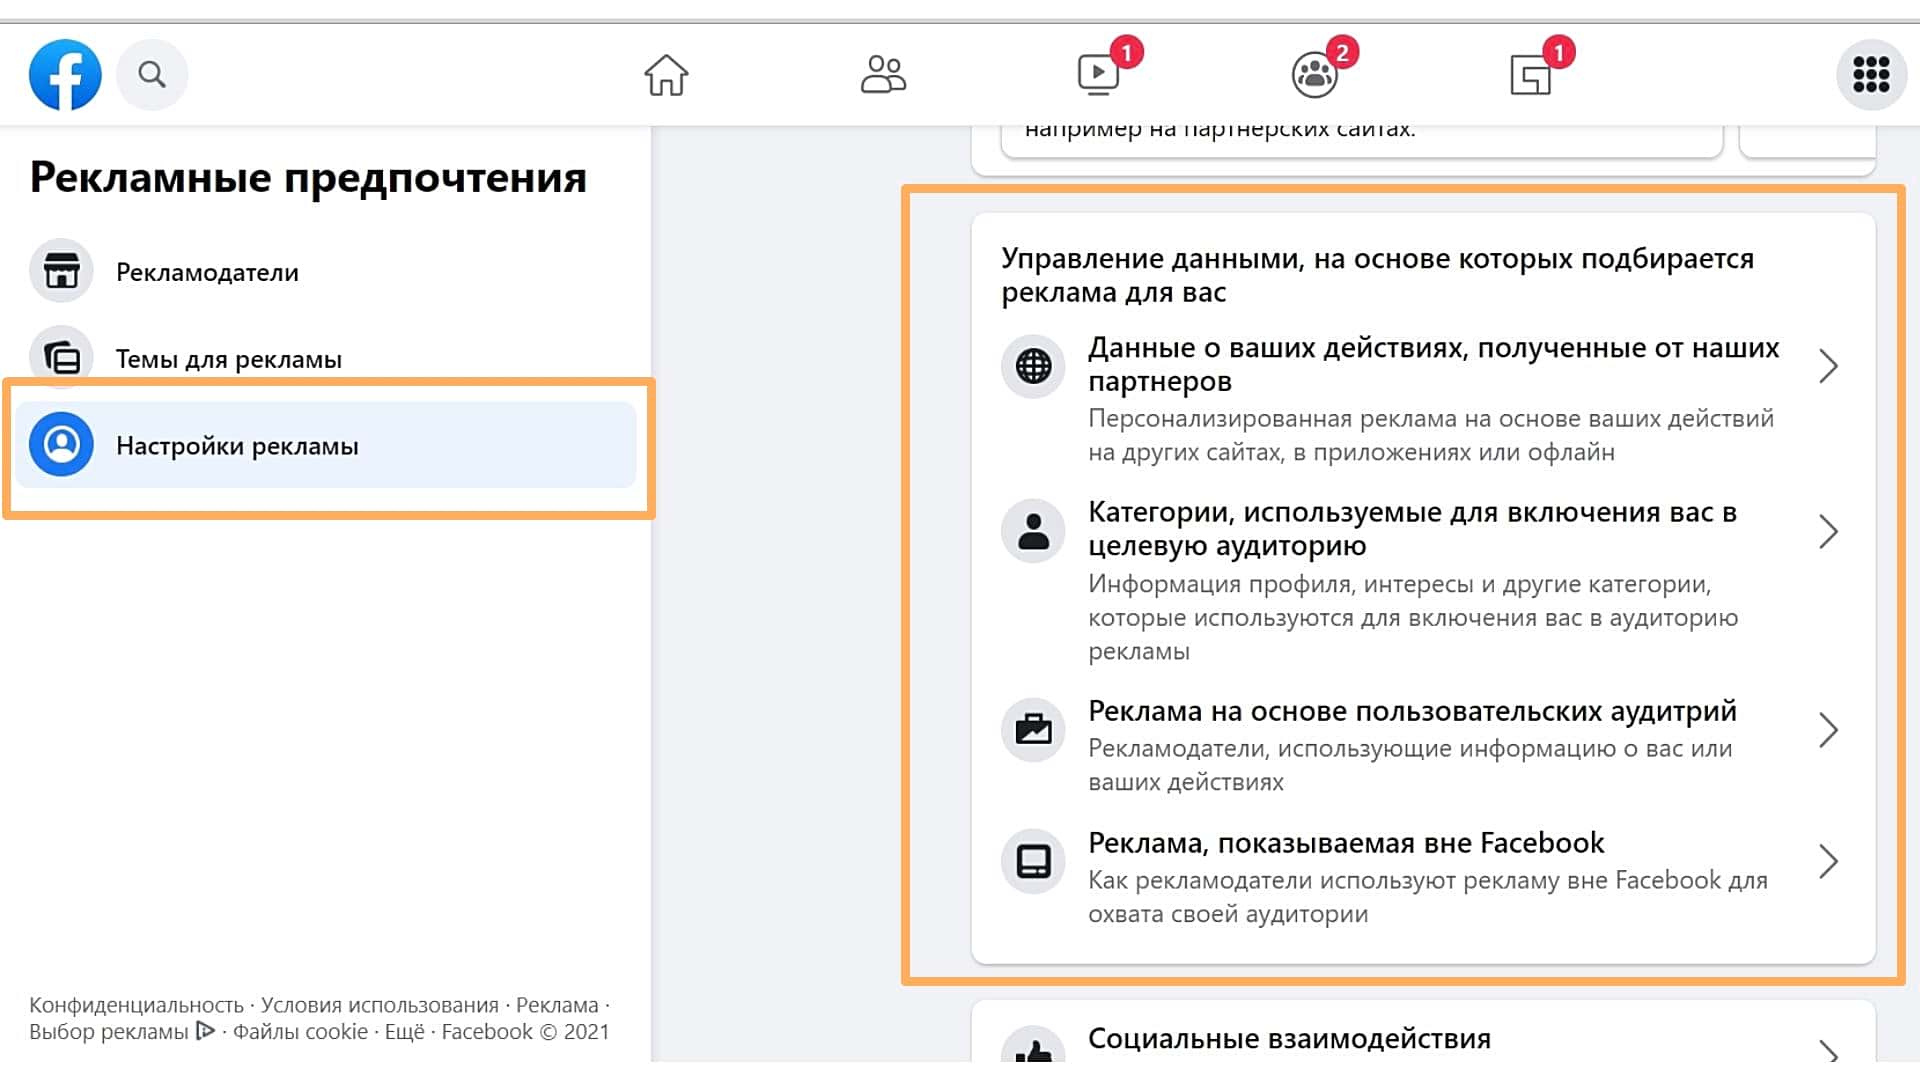Image resolution: width=1920 pixels, height=1080 pixels.
Task: Click the person icon for categories
Action: click(1033, 531)
